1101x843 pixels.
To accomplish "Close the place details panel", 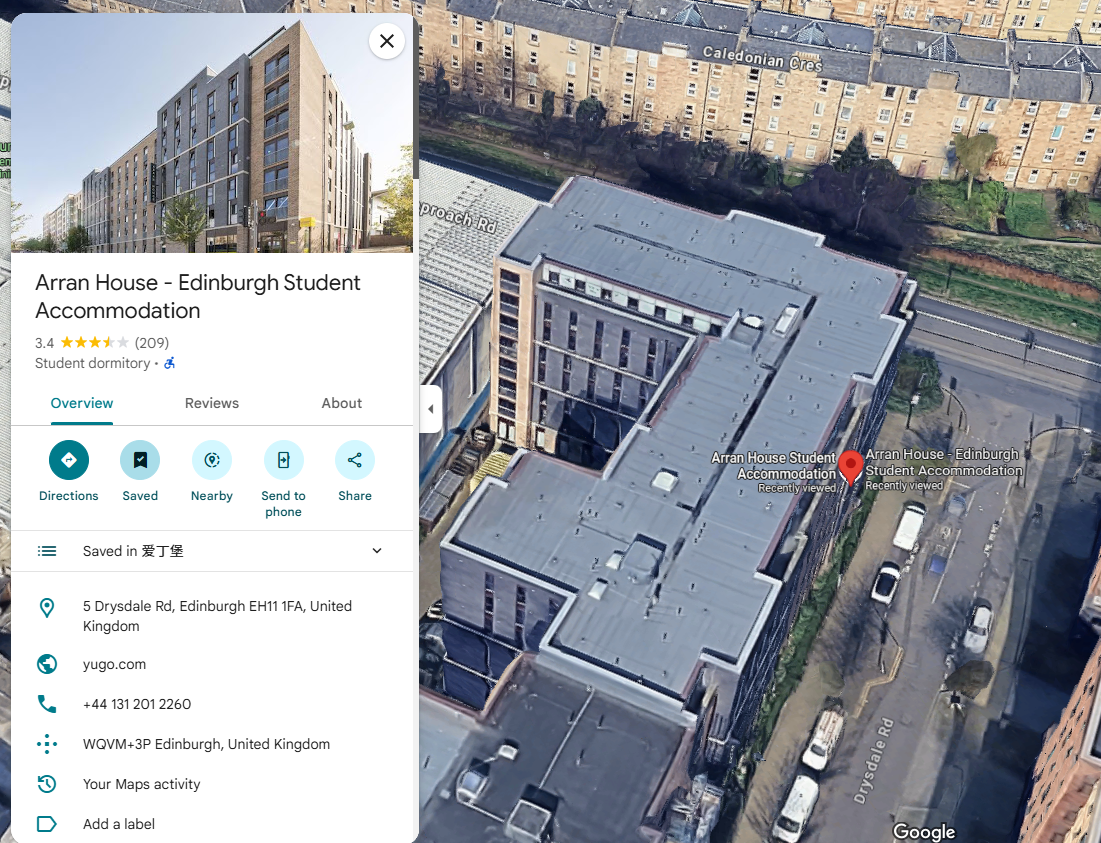I will [387, 41].
